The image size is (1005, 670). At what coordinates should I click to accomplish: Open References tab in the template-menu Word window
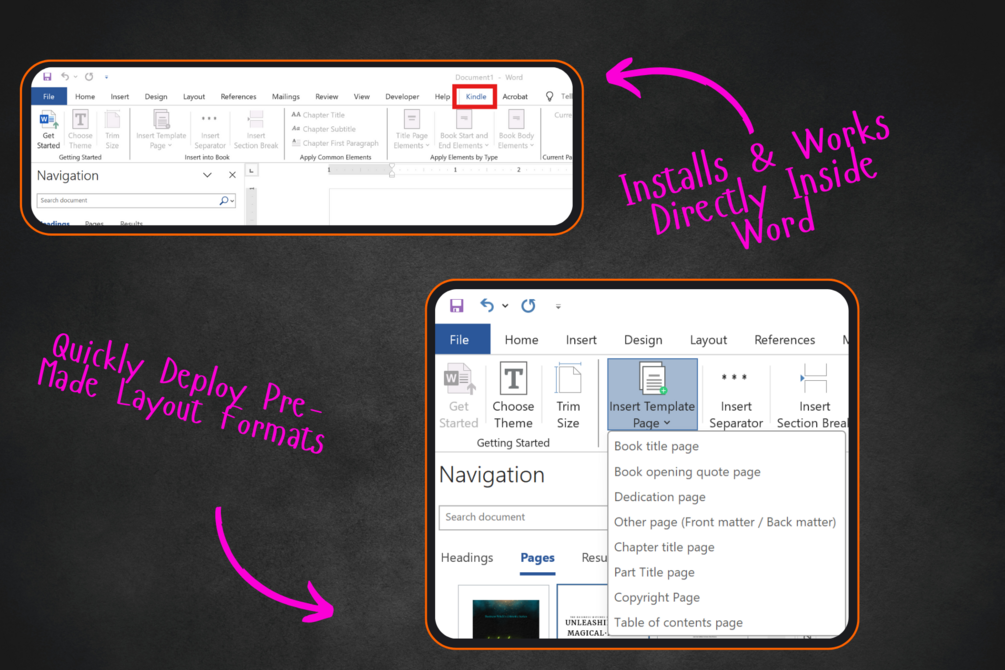click(785, 340)
